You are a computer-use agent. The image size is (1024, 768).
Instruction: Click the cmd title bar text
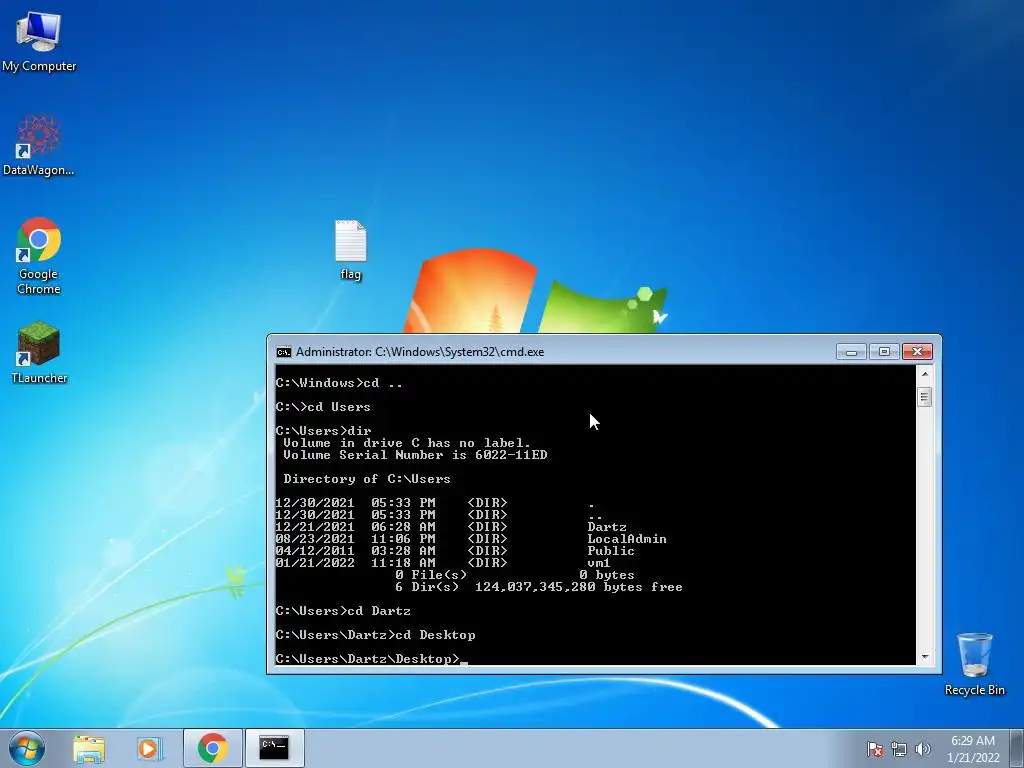click(x=420, y=352)
